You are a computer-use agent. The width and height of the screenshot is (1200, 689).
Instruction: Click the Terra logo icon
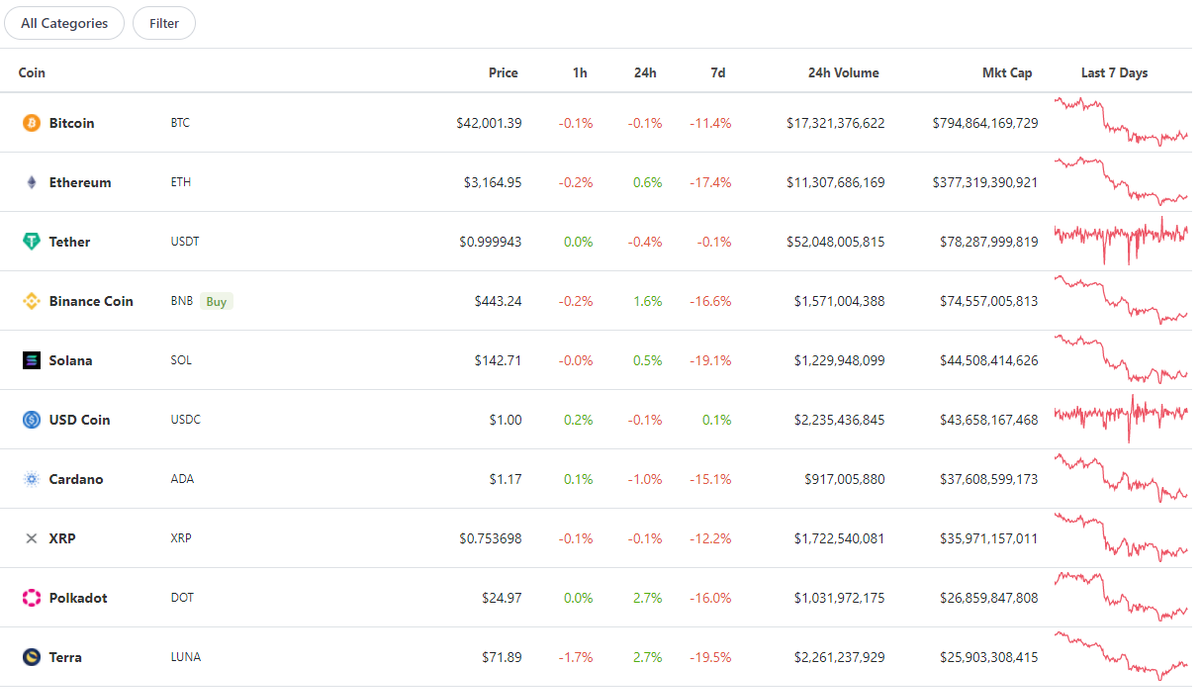[x=31, y=657]
